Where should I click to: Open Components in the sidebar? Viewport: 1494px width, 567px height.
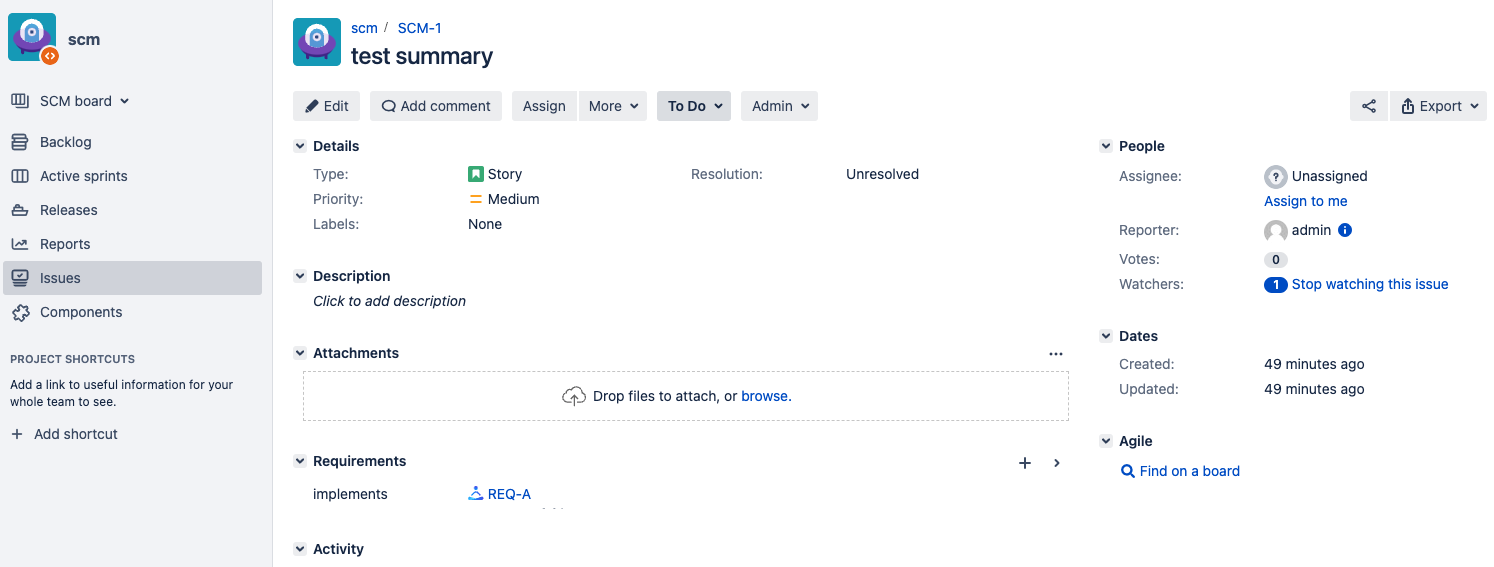(x=81, y=312)
